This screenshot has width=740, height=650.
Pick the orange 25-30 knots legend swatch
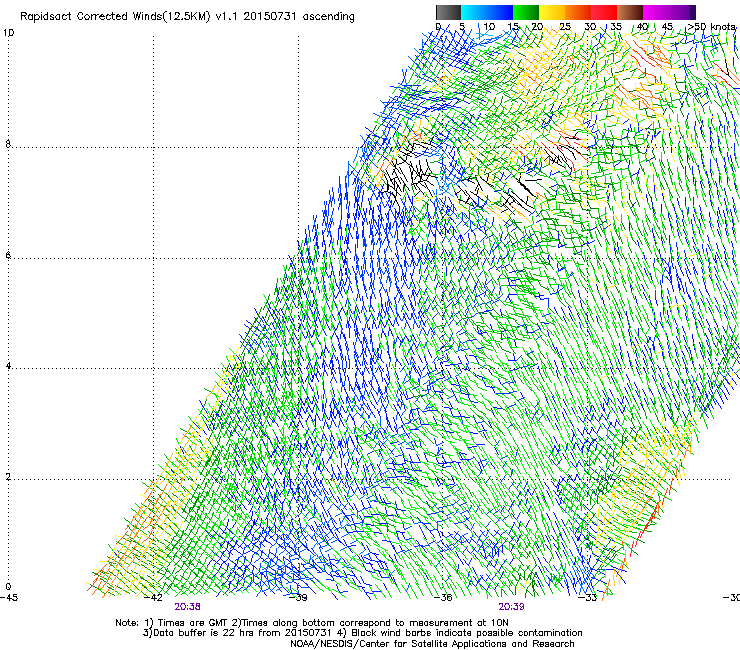[578, 12]
